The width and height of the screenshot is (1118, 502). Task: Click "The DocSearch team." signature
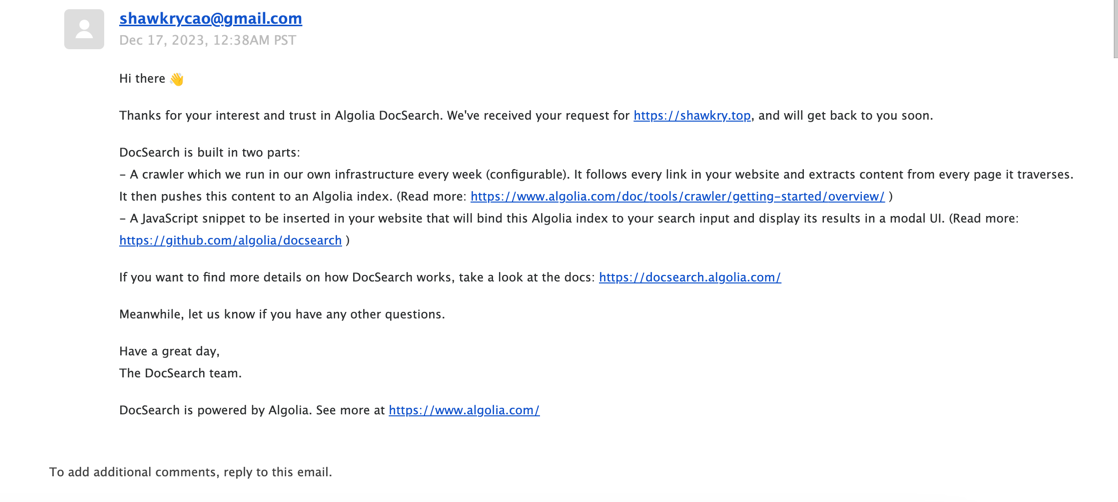180,372
